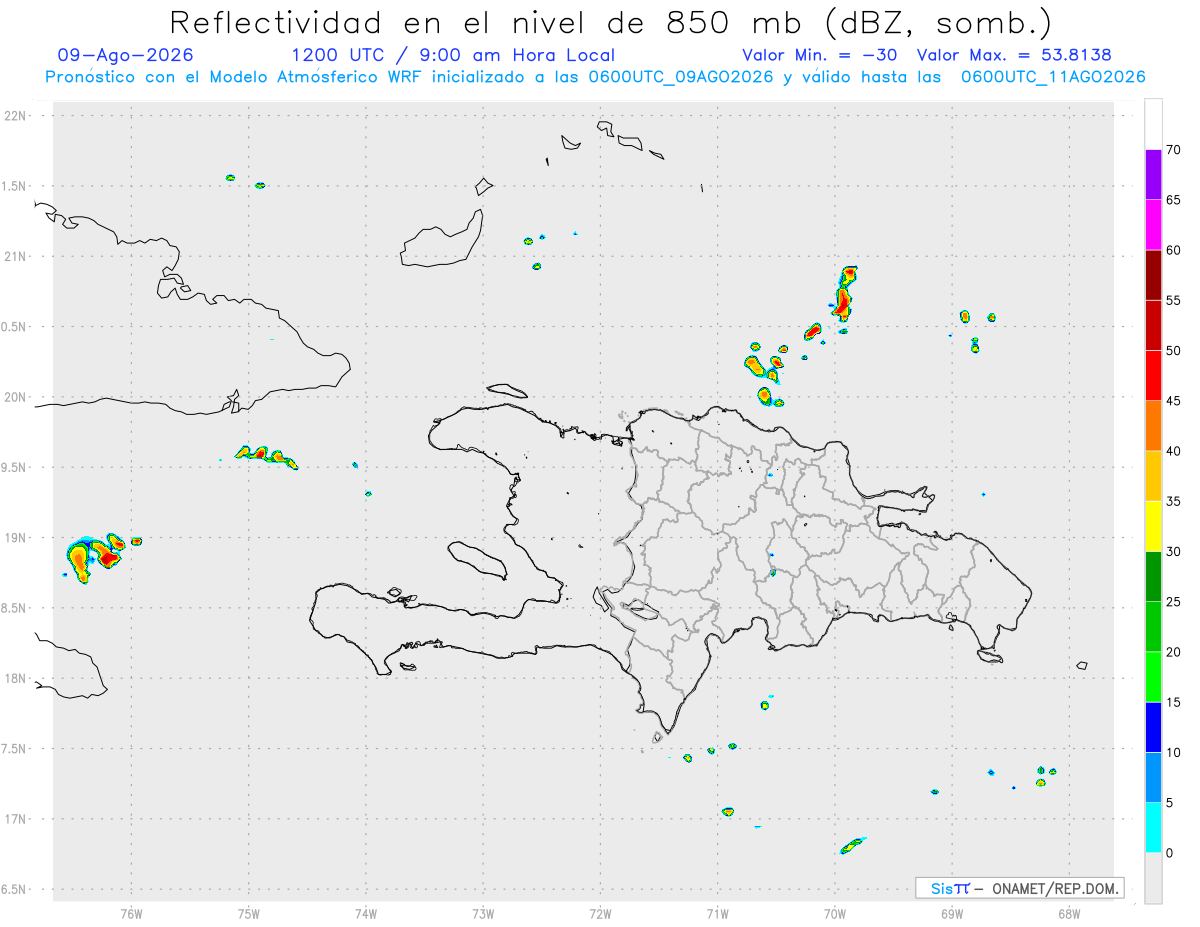This screenshot has width=1200, height=927.
Task: Click the '70' value on the colorbar scale
Action: tap(1174, 150)
